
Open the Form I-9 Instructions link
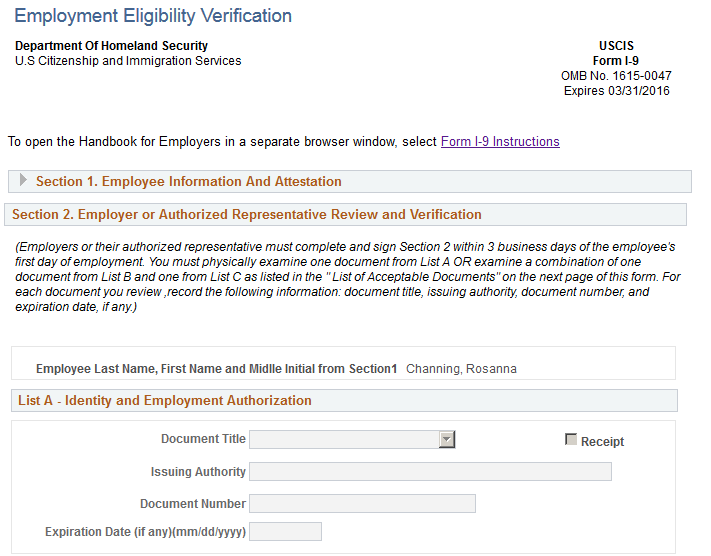pyautogui.click(x=500, y=141)
